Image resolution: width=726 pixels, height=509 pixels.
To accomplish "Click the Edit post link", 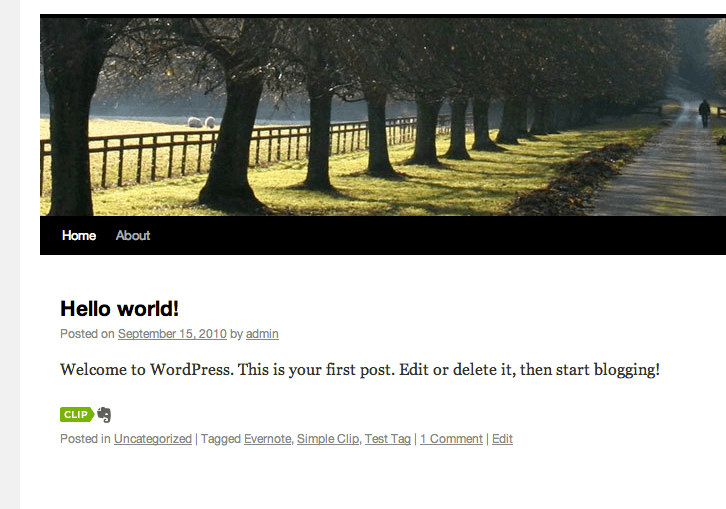I will click(502, 439).
